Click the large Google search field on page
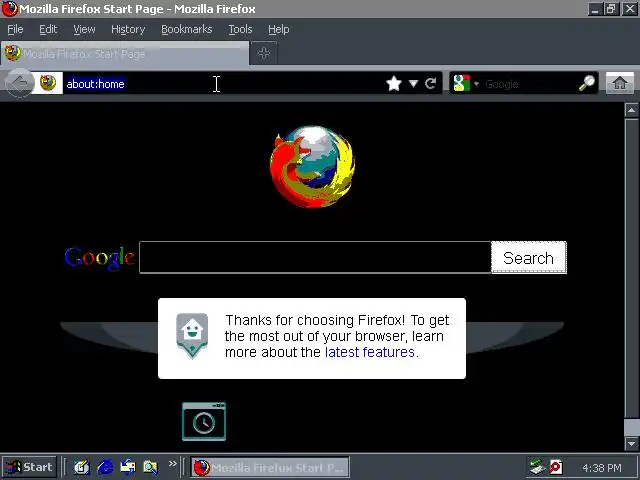The height and width of the screenshot is (480, 640). [x=315, y=257]
